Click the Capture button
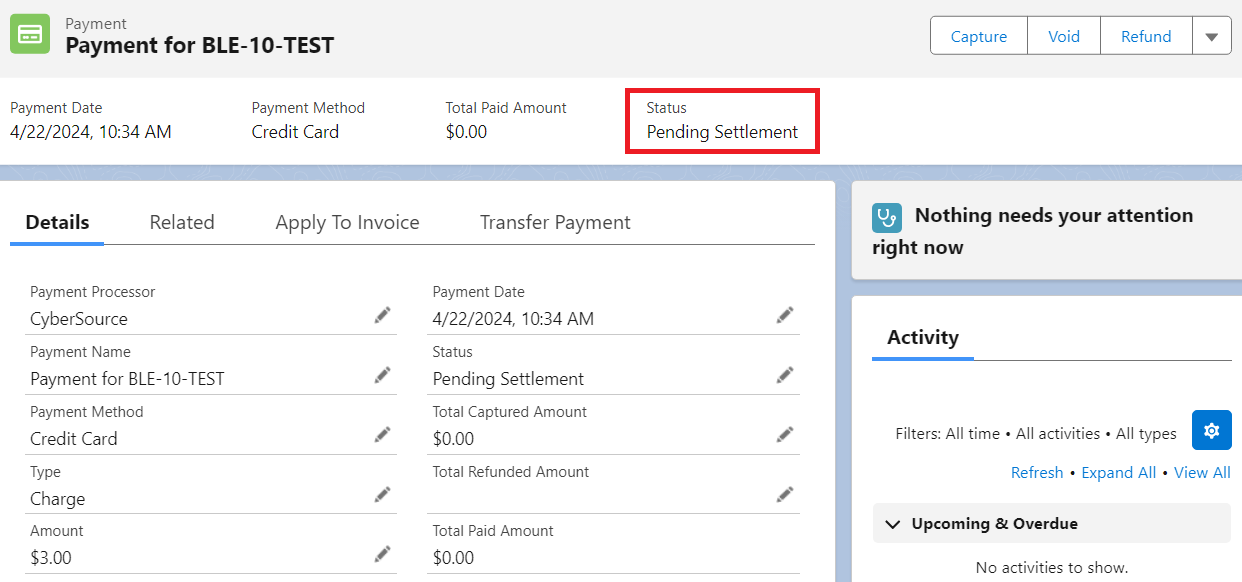Screen dimensions: 1242x582 [978, 37]
